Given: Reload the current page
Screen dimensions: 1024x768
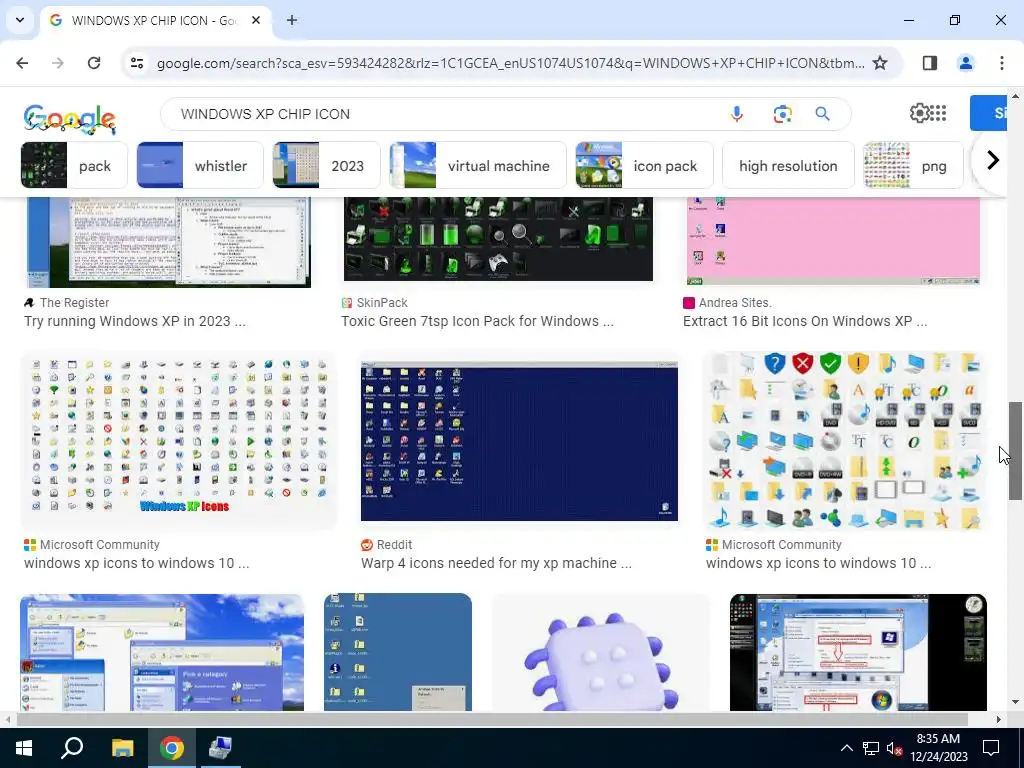Looking at the screenshot, I should (94, 63).
